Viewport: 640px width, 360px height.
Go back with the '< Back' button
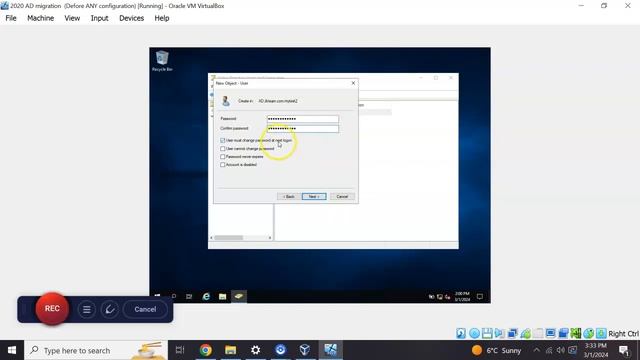pos(289,196)
